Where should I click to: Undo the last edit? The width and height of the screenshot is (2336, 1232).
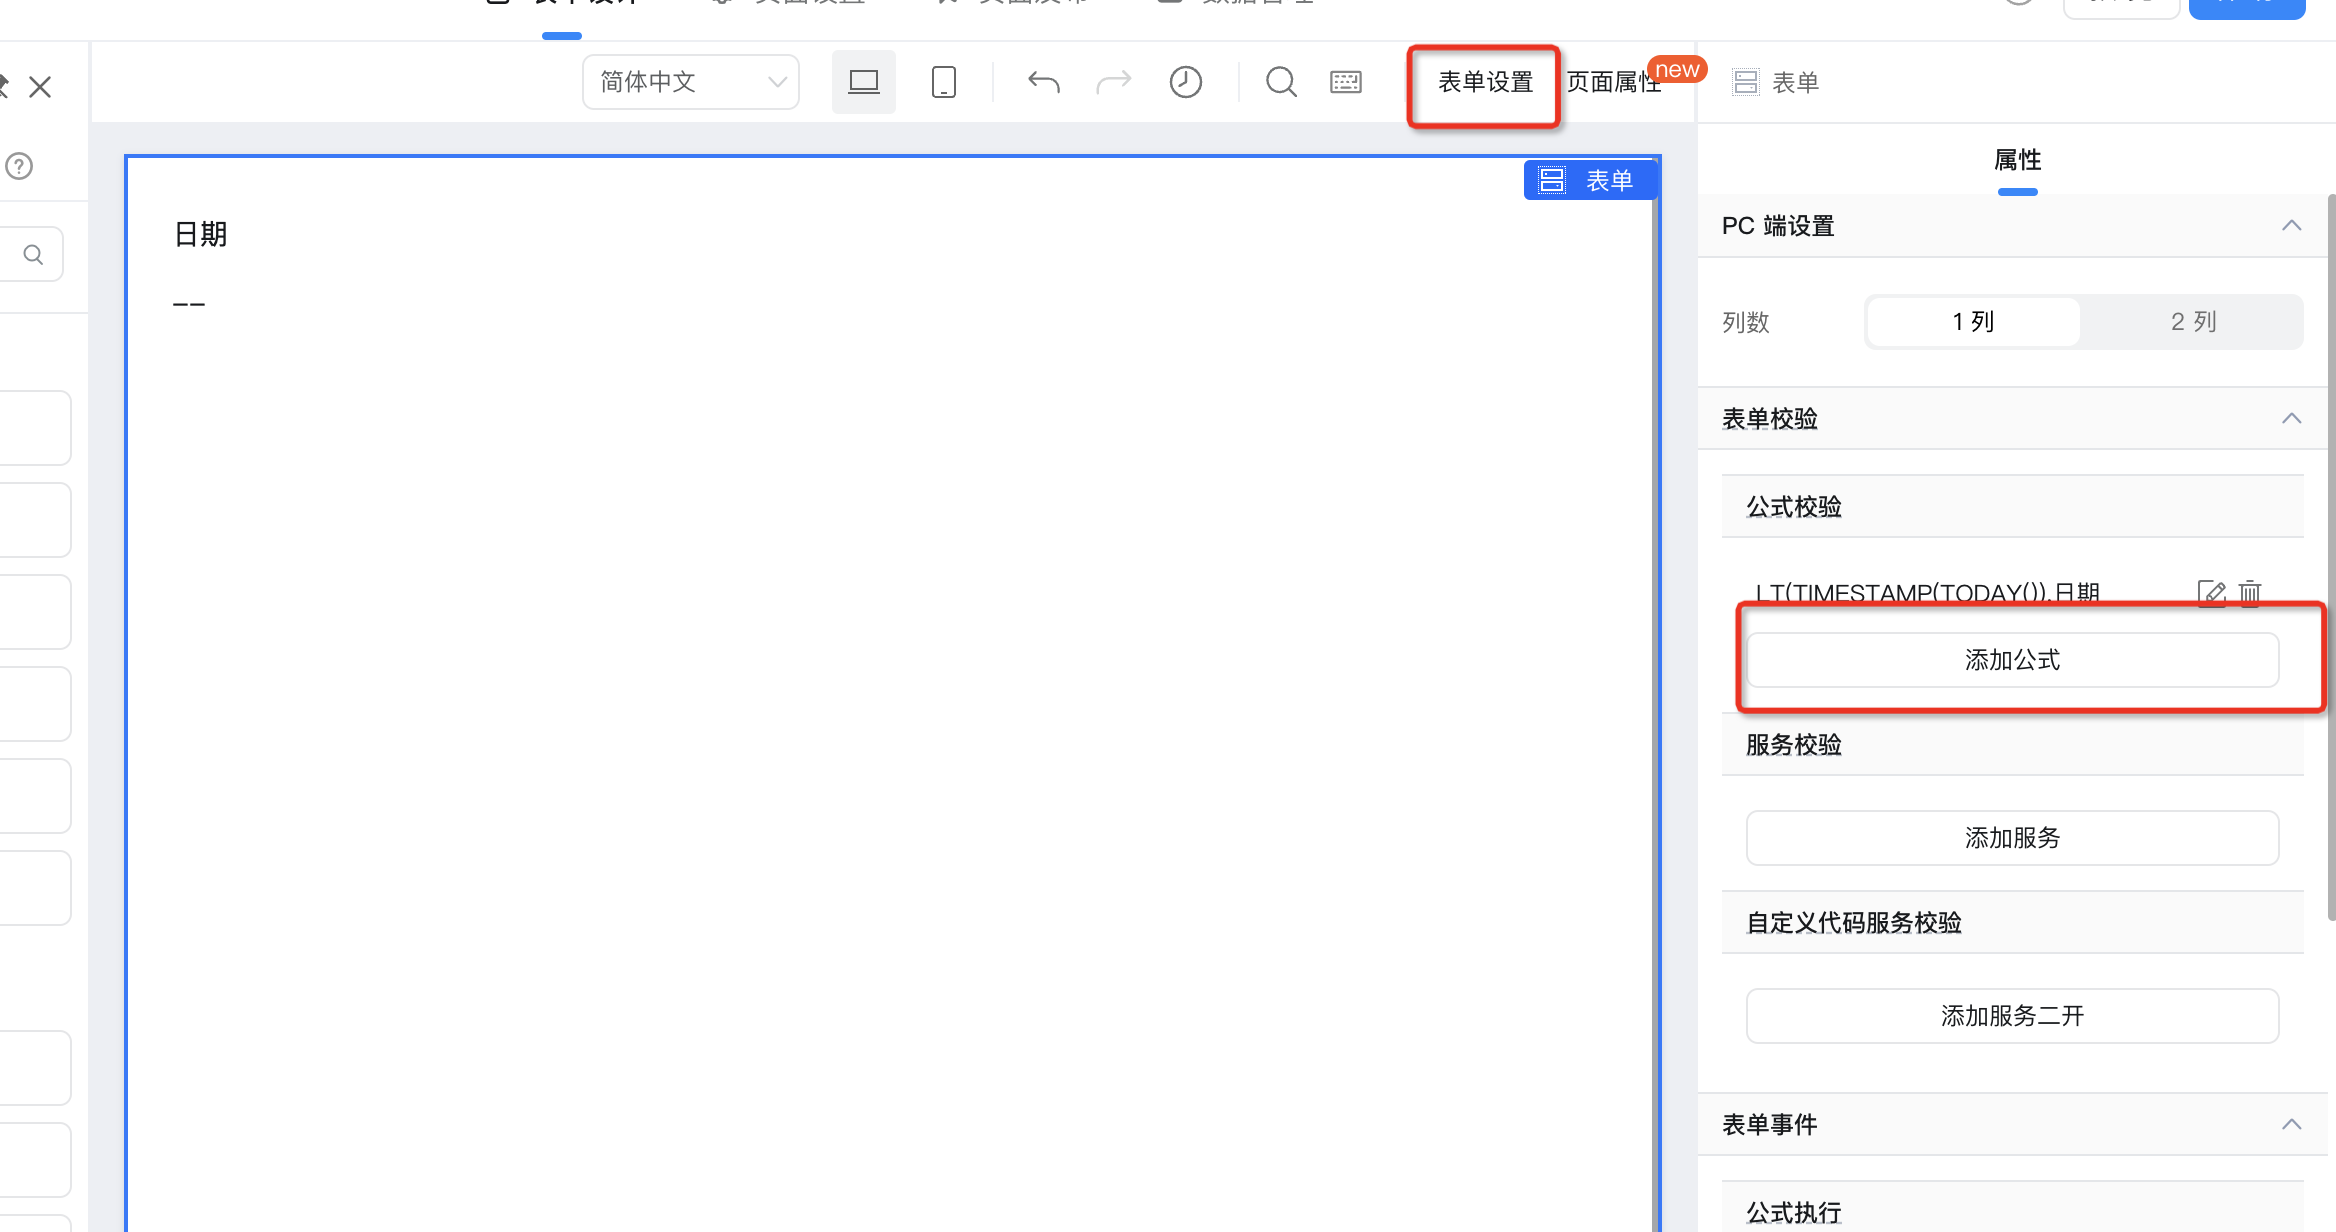(1044, 82)
